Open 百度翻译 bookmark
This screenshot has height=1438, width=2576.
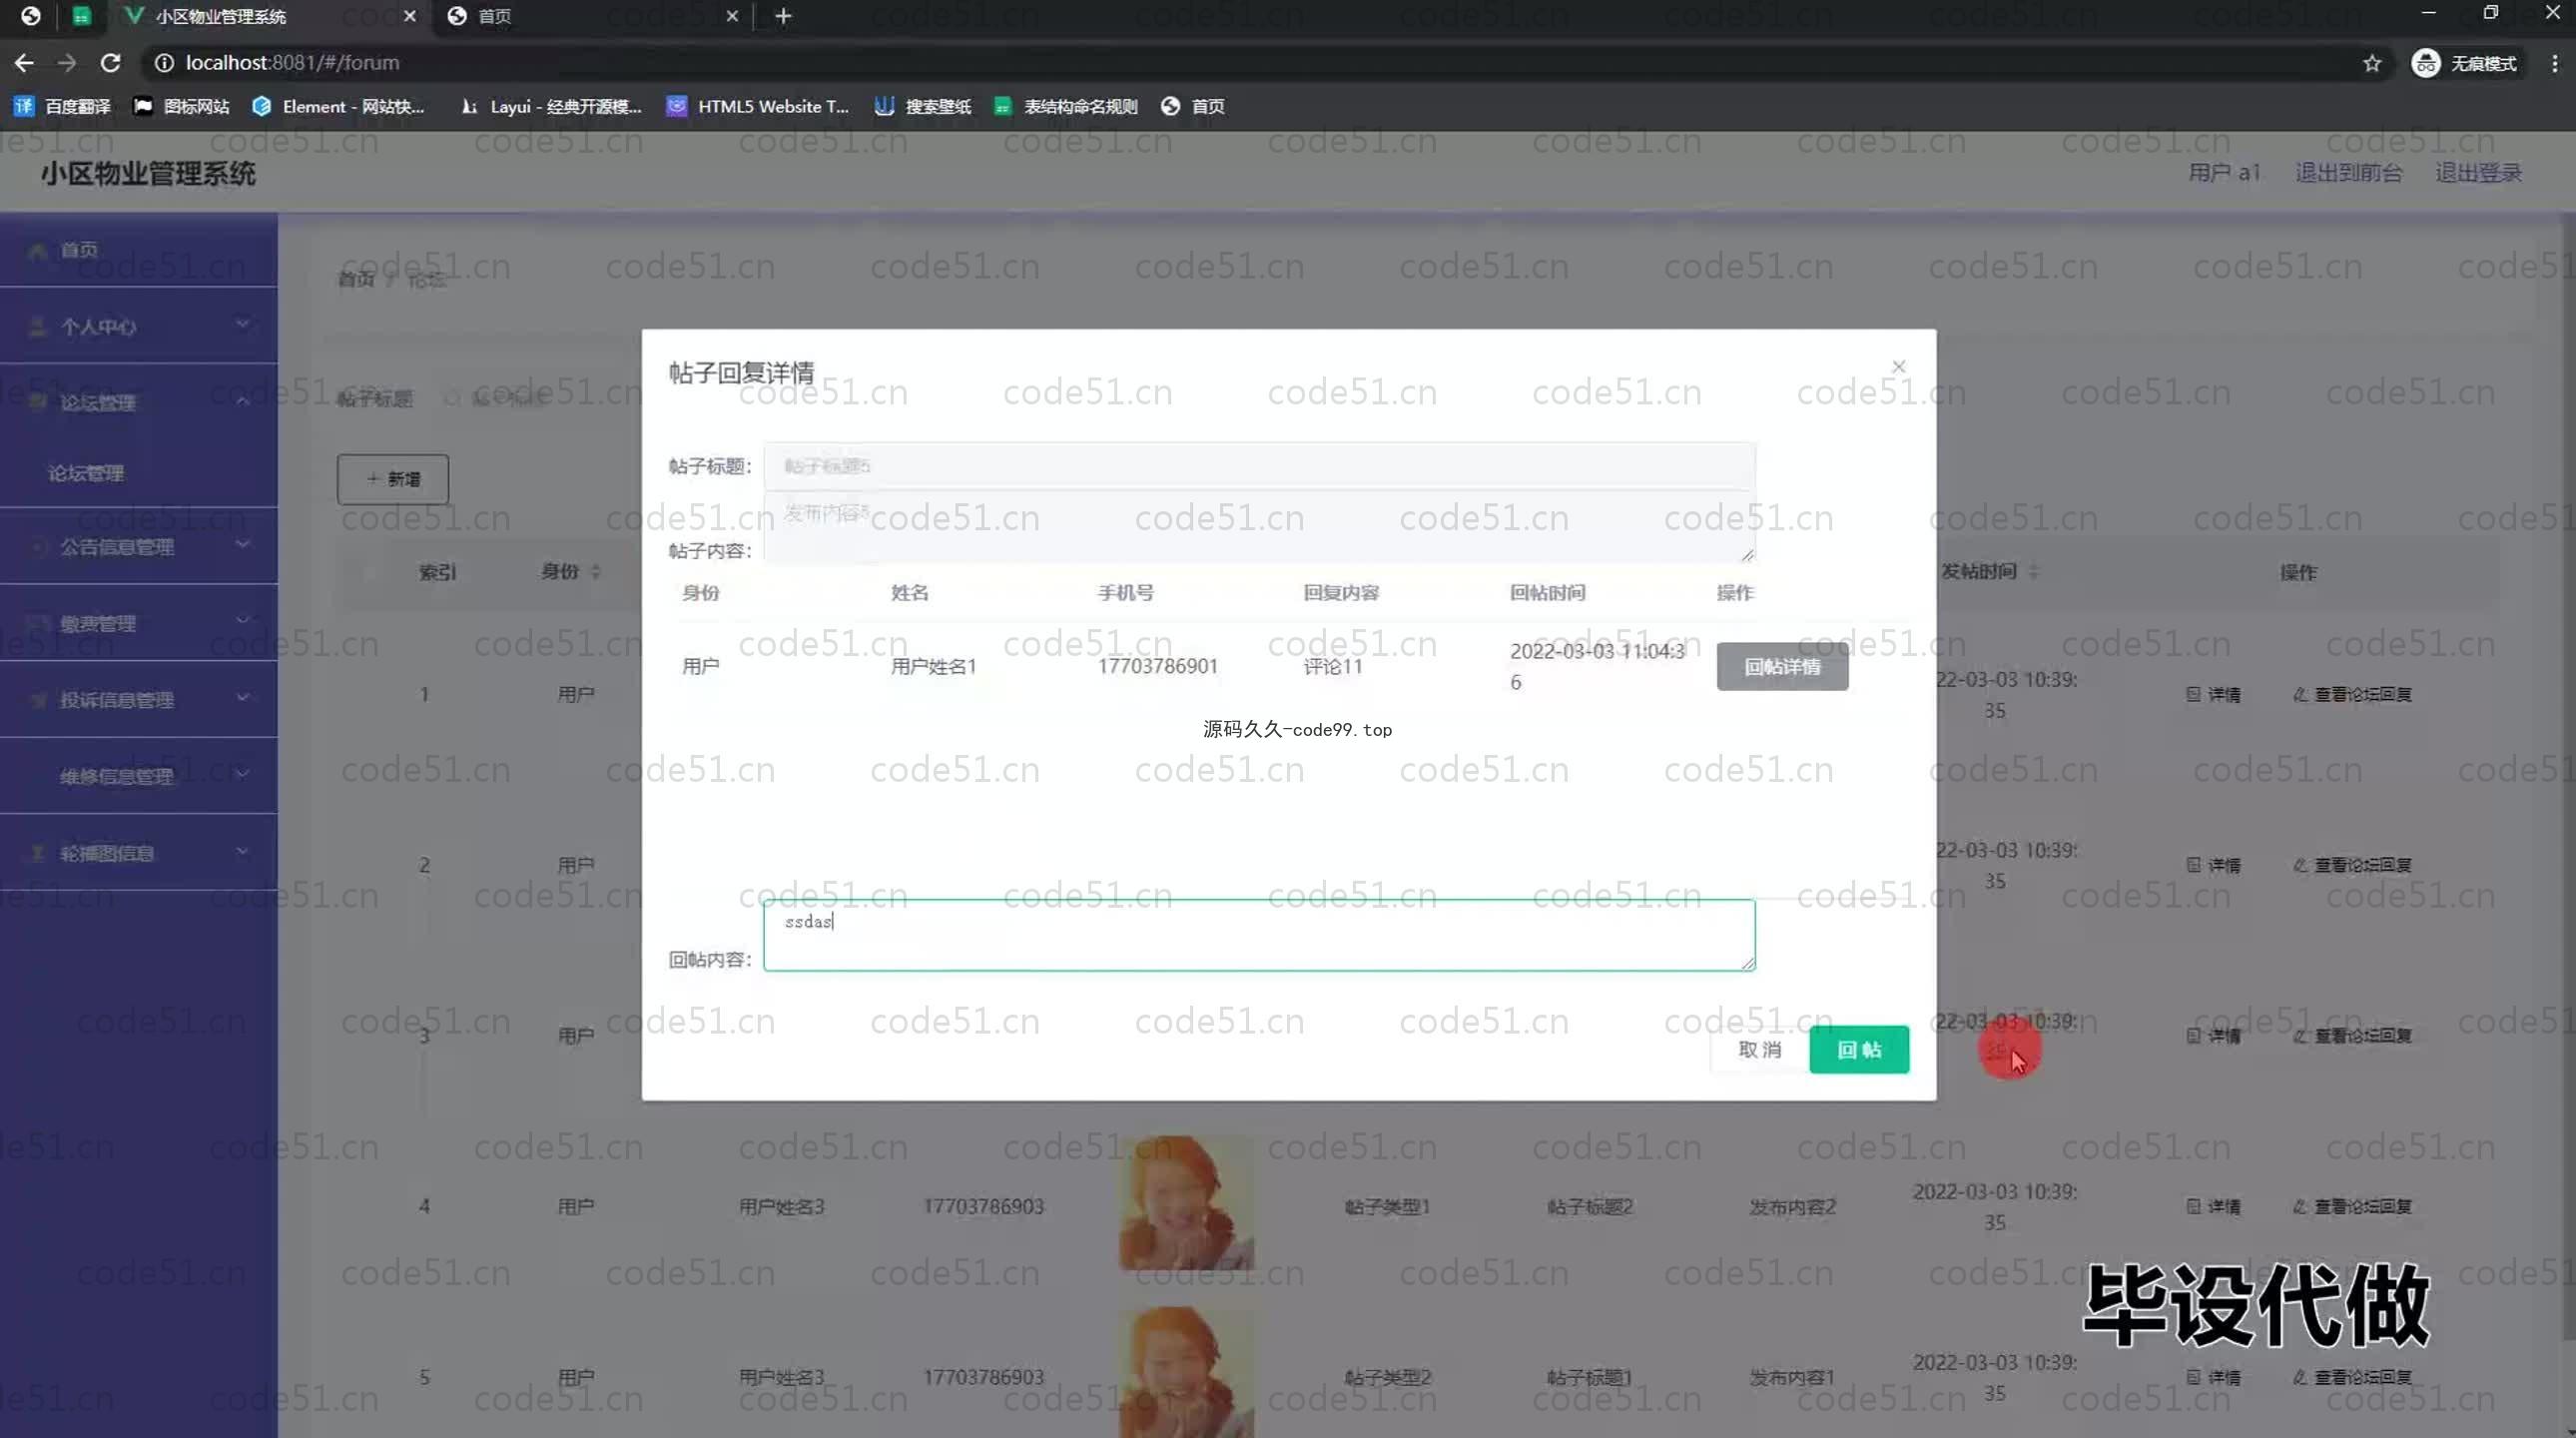(62, 106)
